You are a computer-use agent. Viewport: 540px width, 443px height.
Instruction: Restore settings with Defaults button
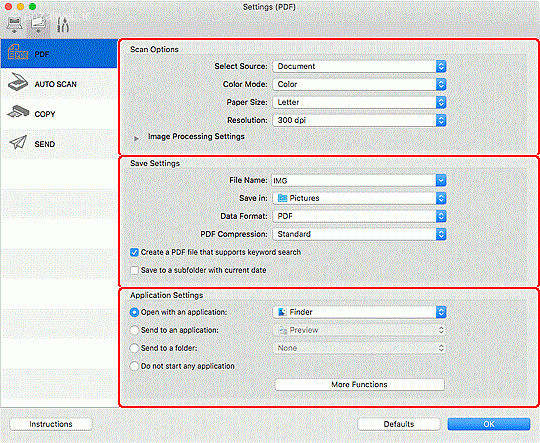[399, 424]
